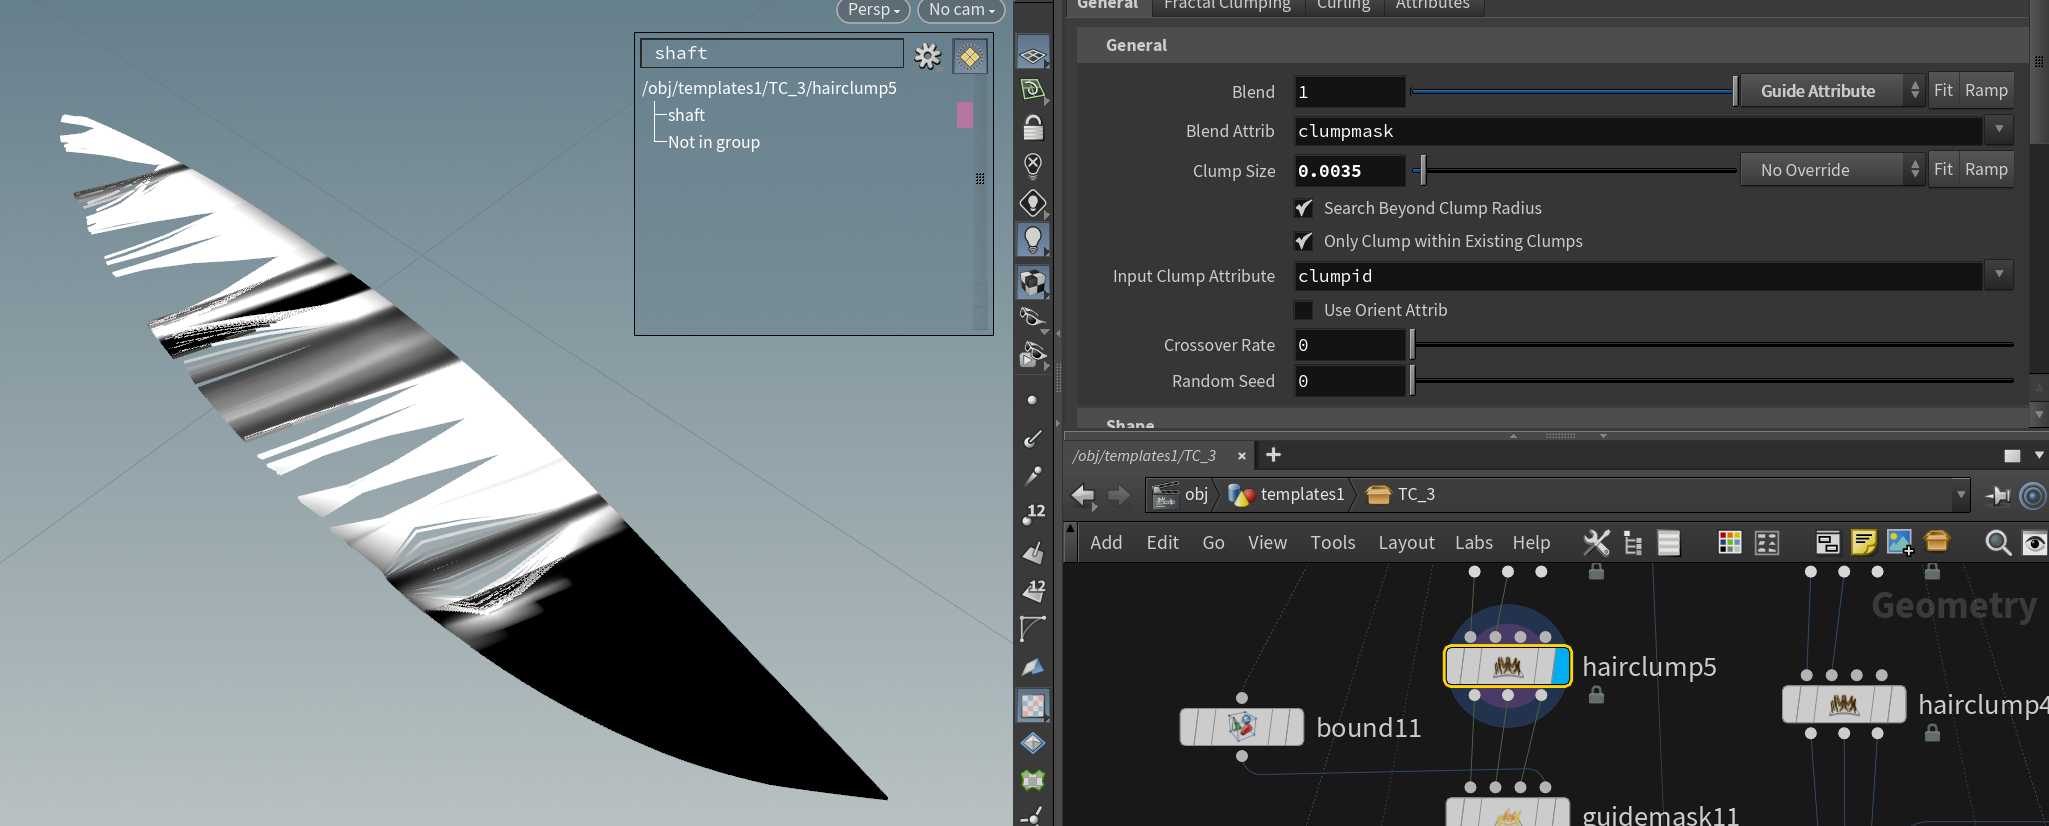The height and width of the screenshot is (826, 2049).
Task: Open the Guide Attribute dropdown for Blend
Action: 1831,91
